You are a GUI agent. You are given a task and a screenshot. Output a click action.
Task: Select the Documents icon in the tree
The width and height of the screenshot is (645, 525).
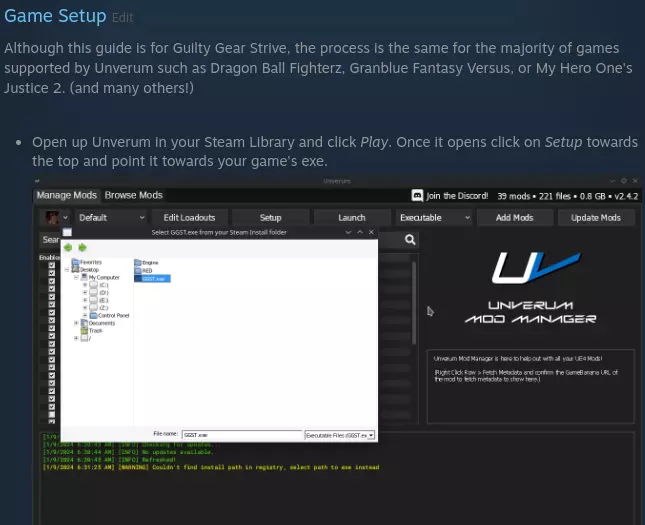(x=84, y=323)
